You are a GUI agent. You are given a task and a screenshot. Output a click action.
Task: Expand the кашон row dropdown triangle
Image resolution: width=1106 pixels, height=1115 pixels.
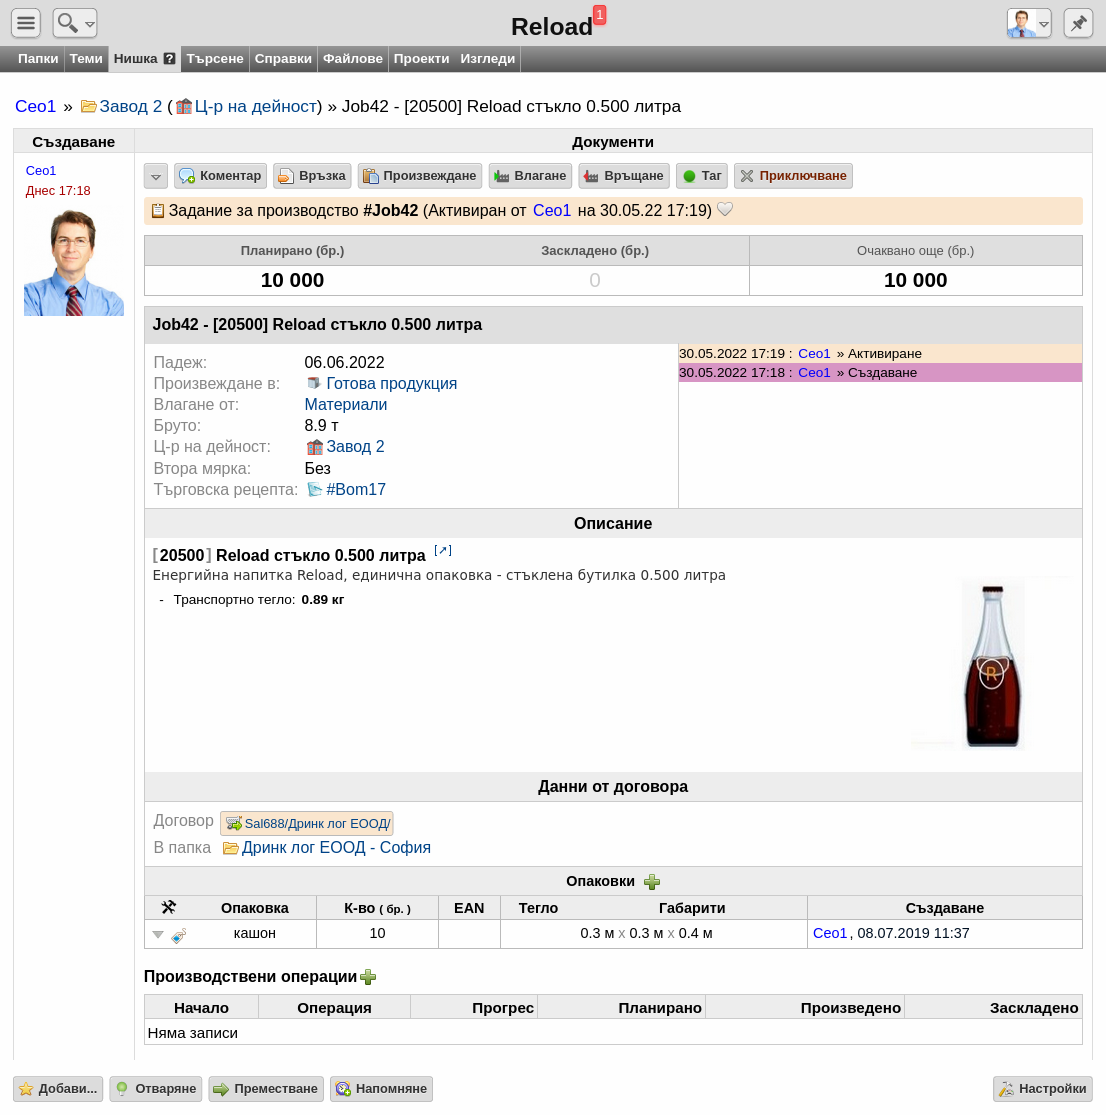click(158, 934)
